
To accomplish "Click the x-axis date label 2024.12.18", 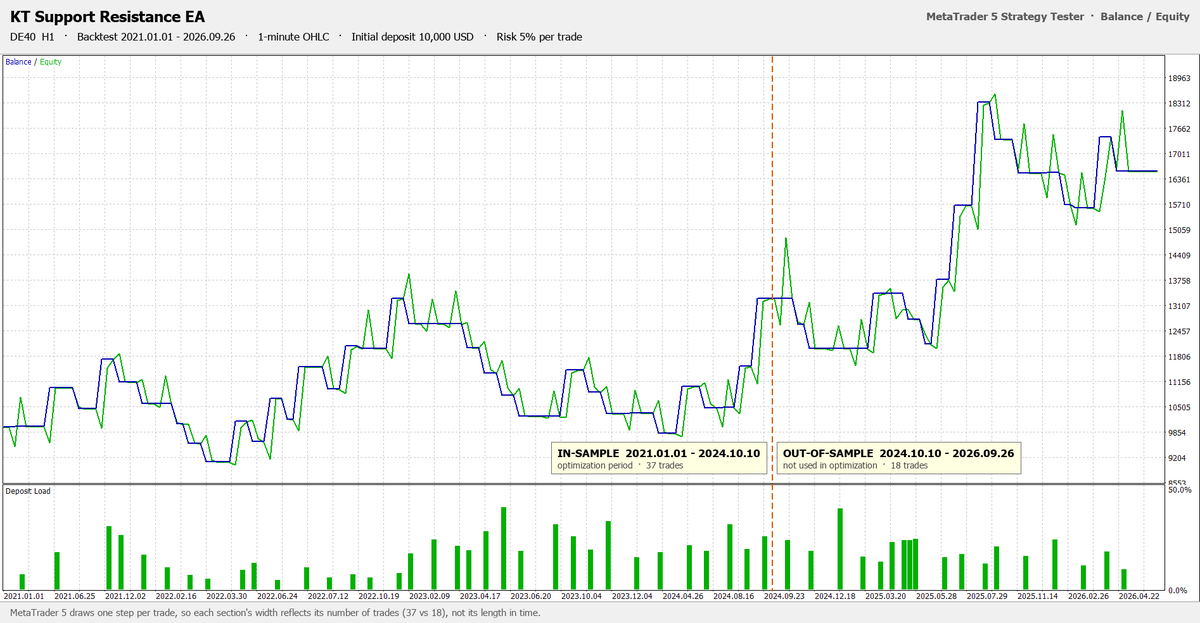I will pyautogui.click(x=835, y=596).
